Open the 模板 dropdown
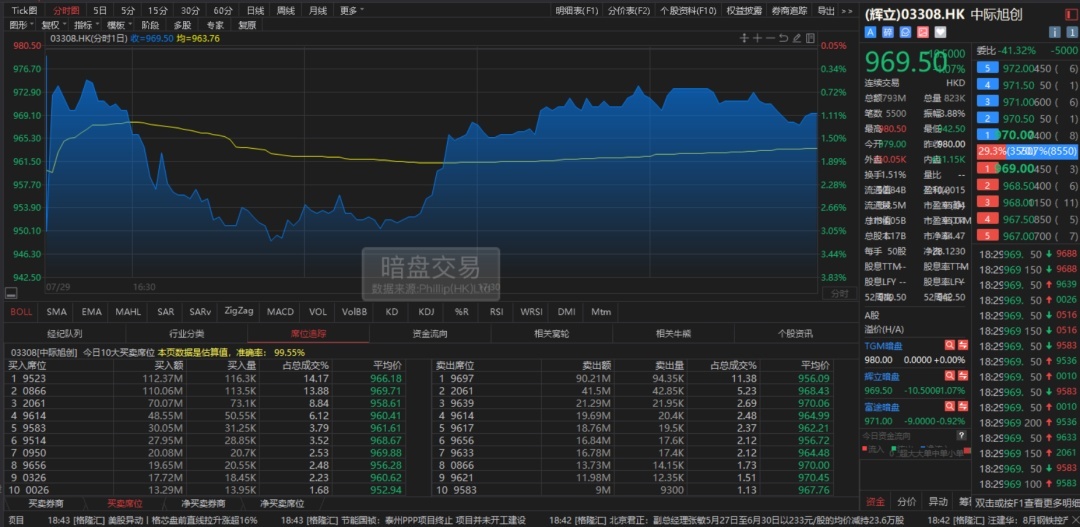This screenshot has height=527, width=1080. click(119, 25)
